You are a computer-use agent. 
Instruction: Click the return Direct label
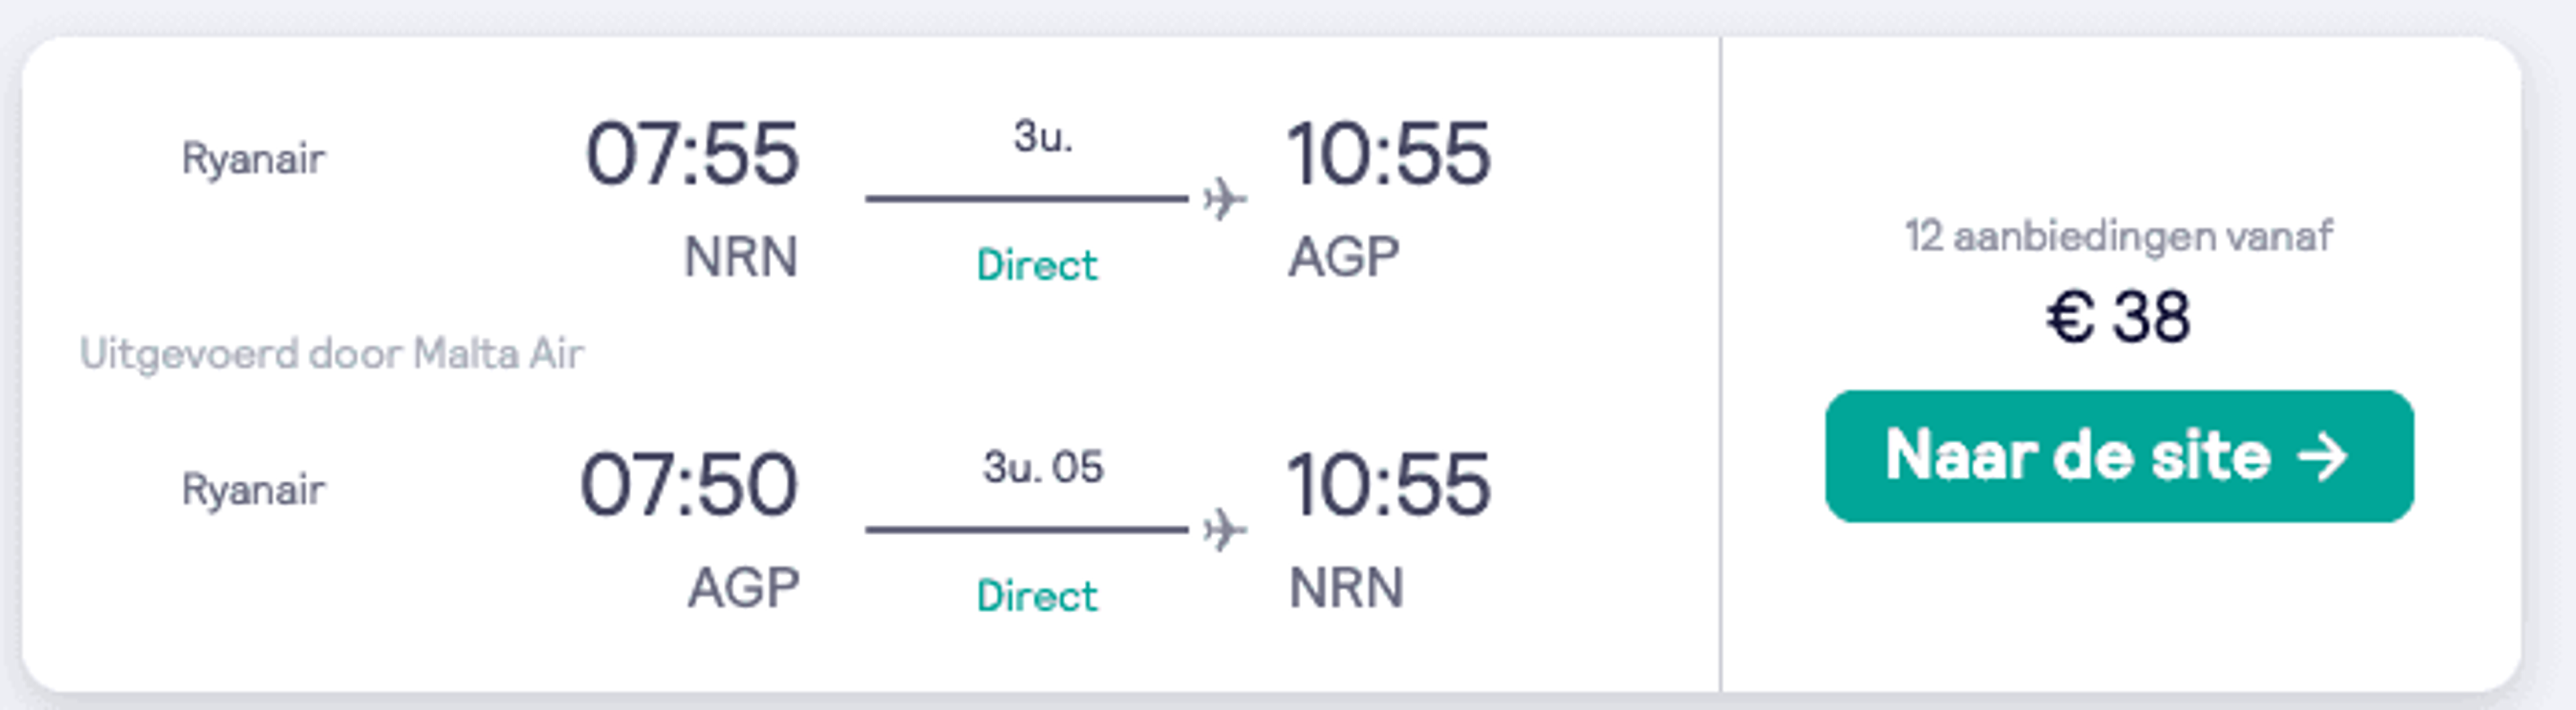coord(1037,596)
